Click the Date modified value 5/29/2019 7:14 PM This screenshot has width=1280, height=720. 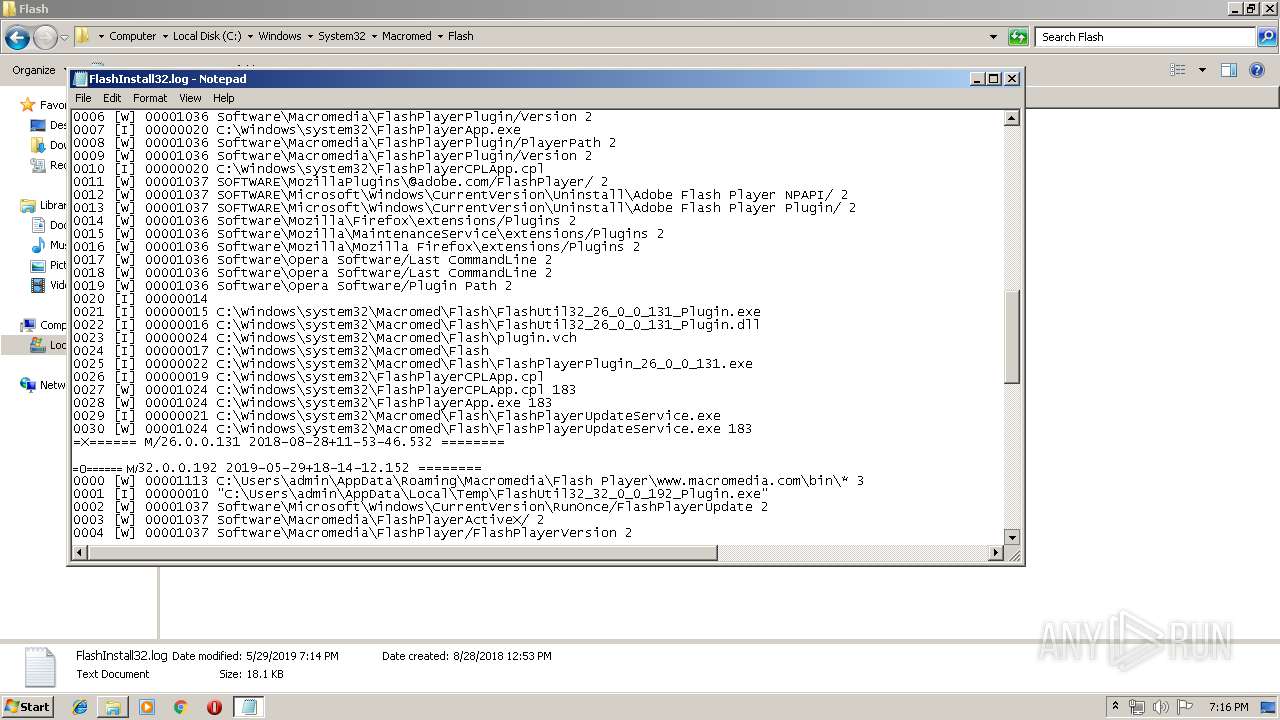(x=292, y=656)
